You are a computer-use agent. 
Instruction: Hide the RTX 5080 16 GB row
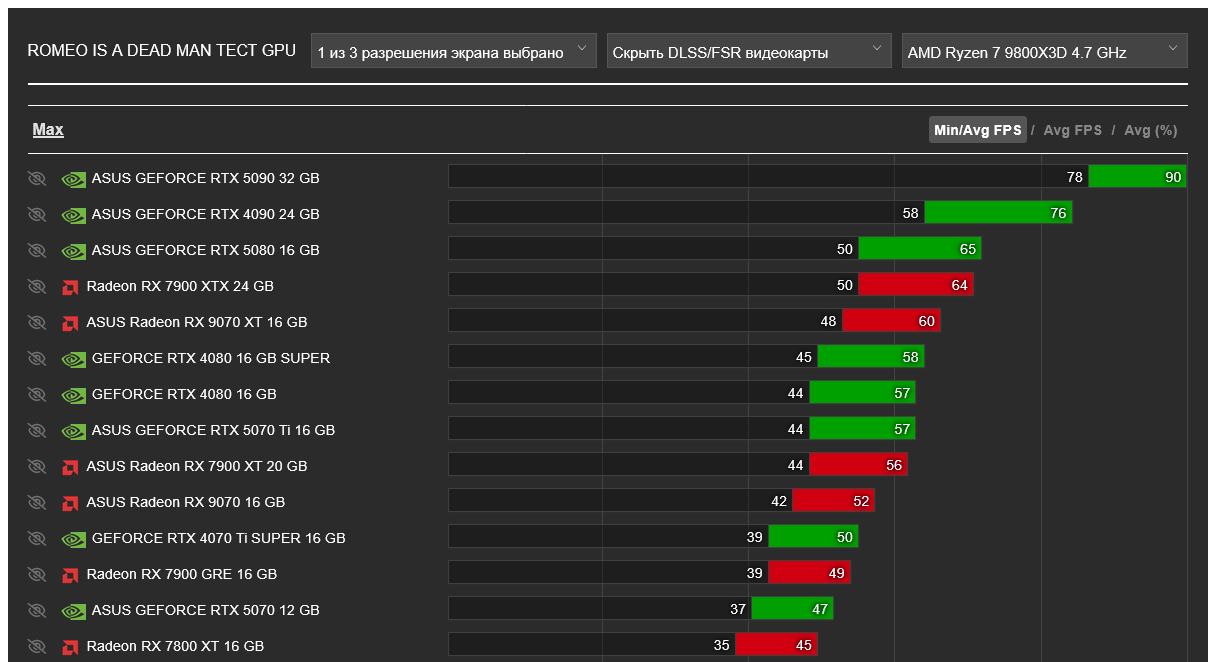(x=37, y=251)
